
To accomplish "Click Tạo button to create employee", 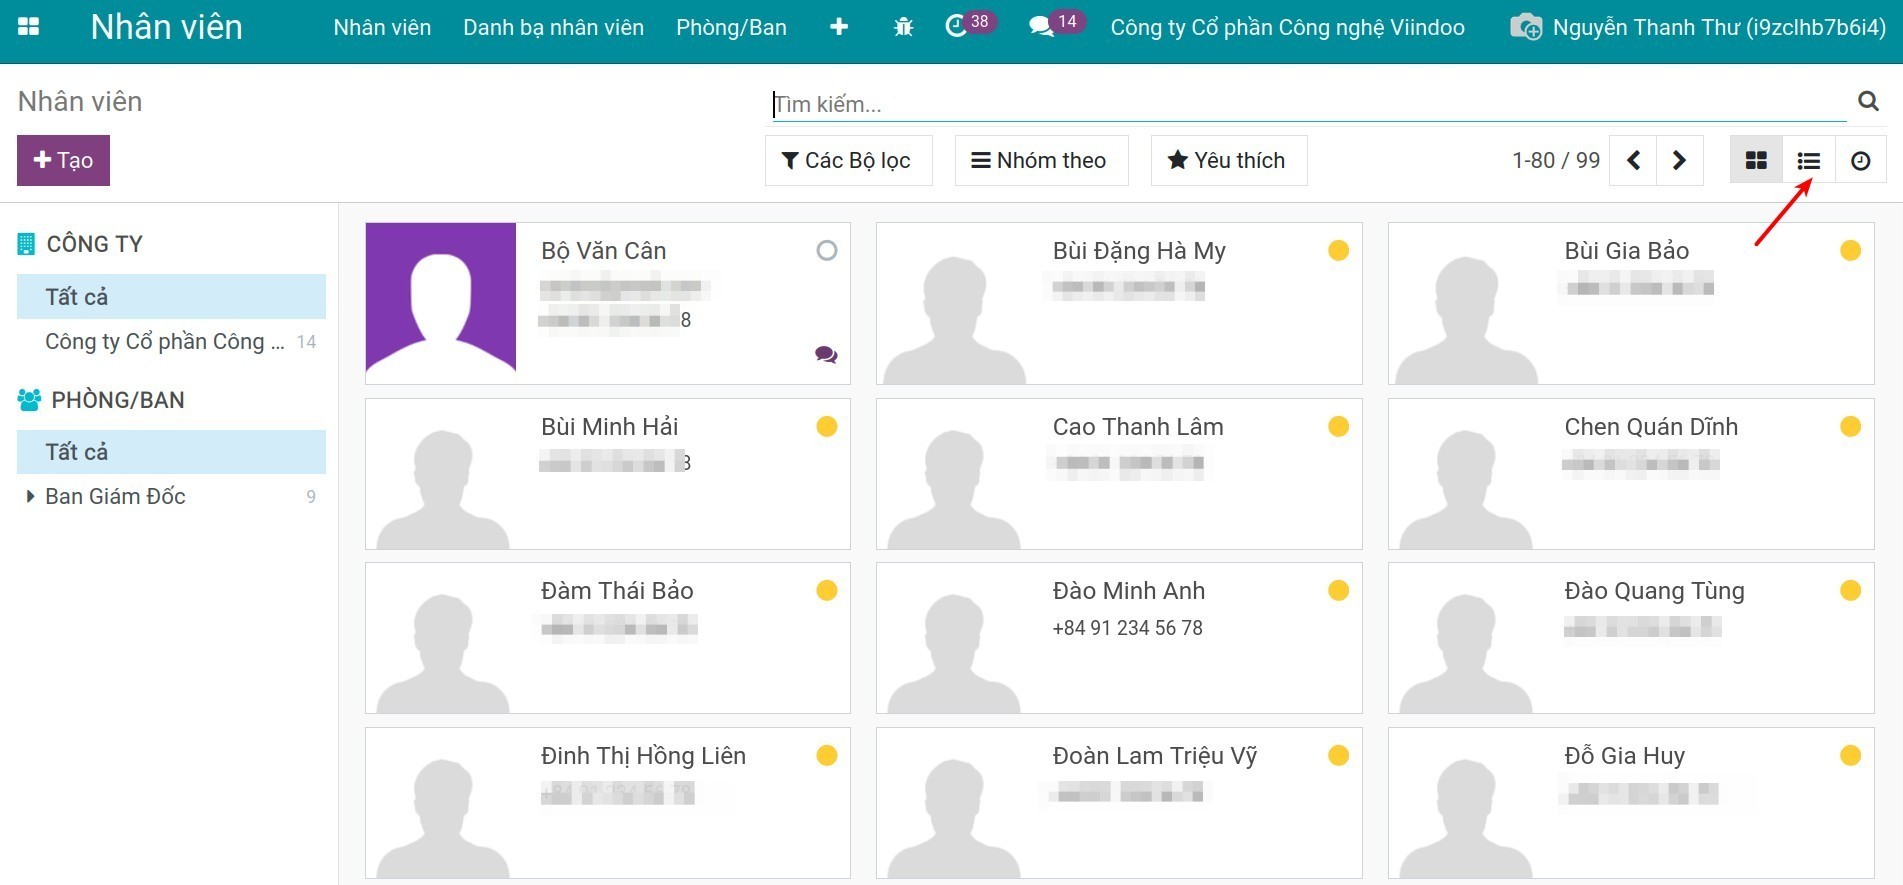I will click(x=63, y=160).
